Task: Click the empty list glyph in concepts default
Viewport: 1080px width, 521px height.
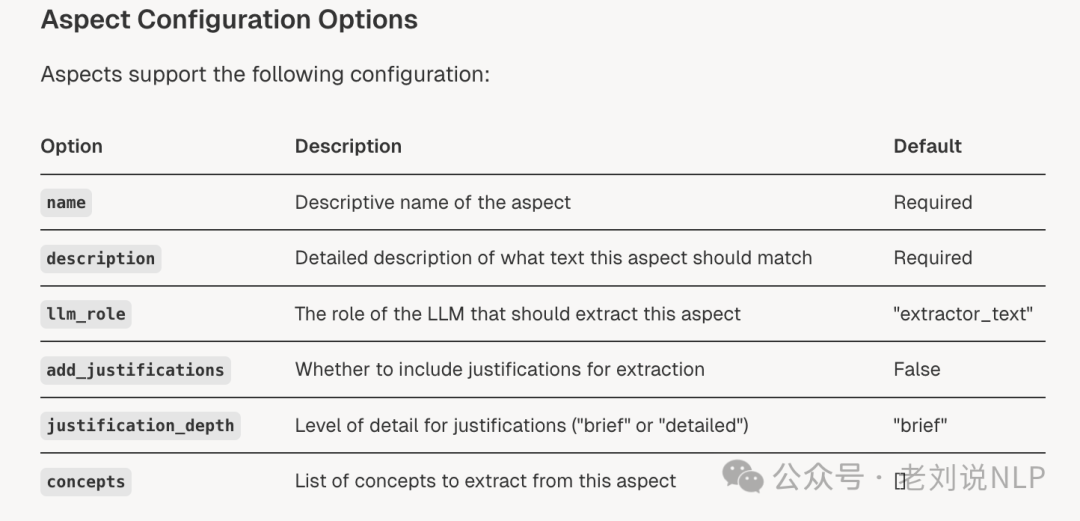Action: click(900, 481)
